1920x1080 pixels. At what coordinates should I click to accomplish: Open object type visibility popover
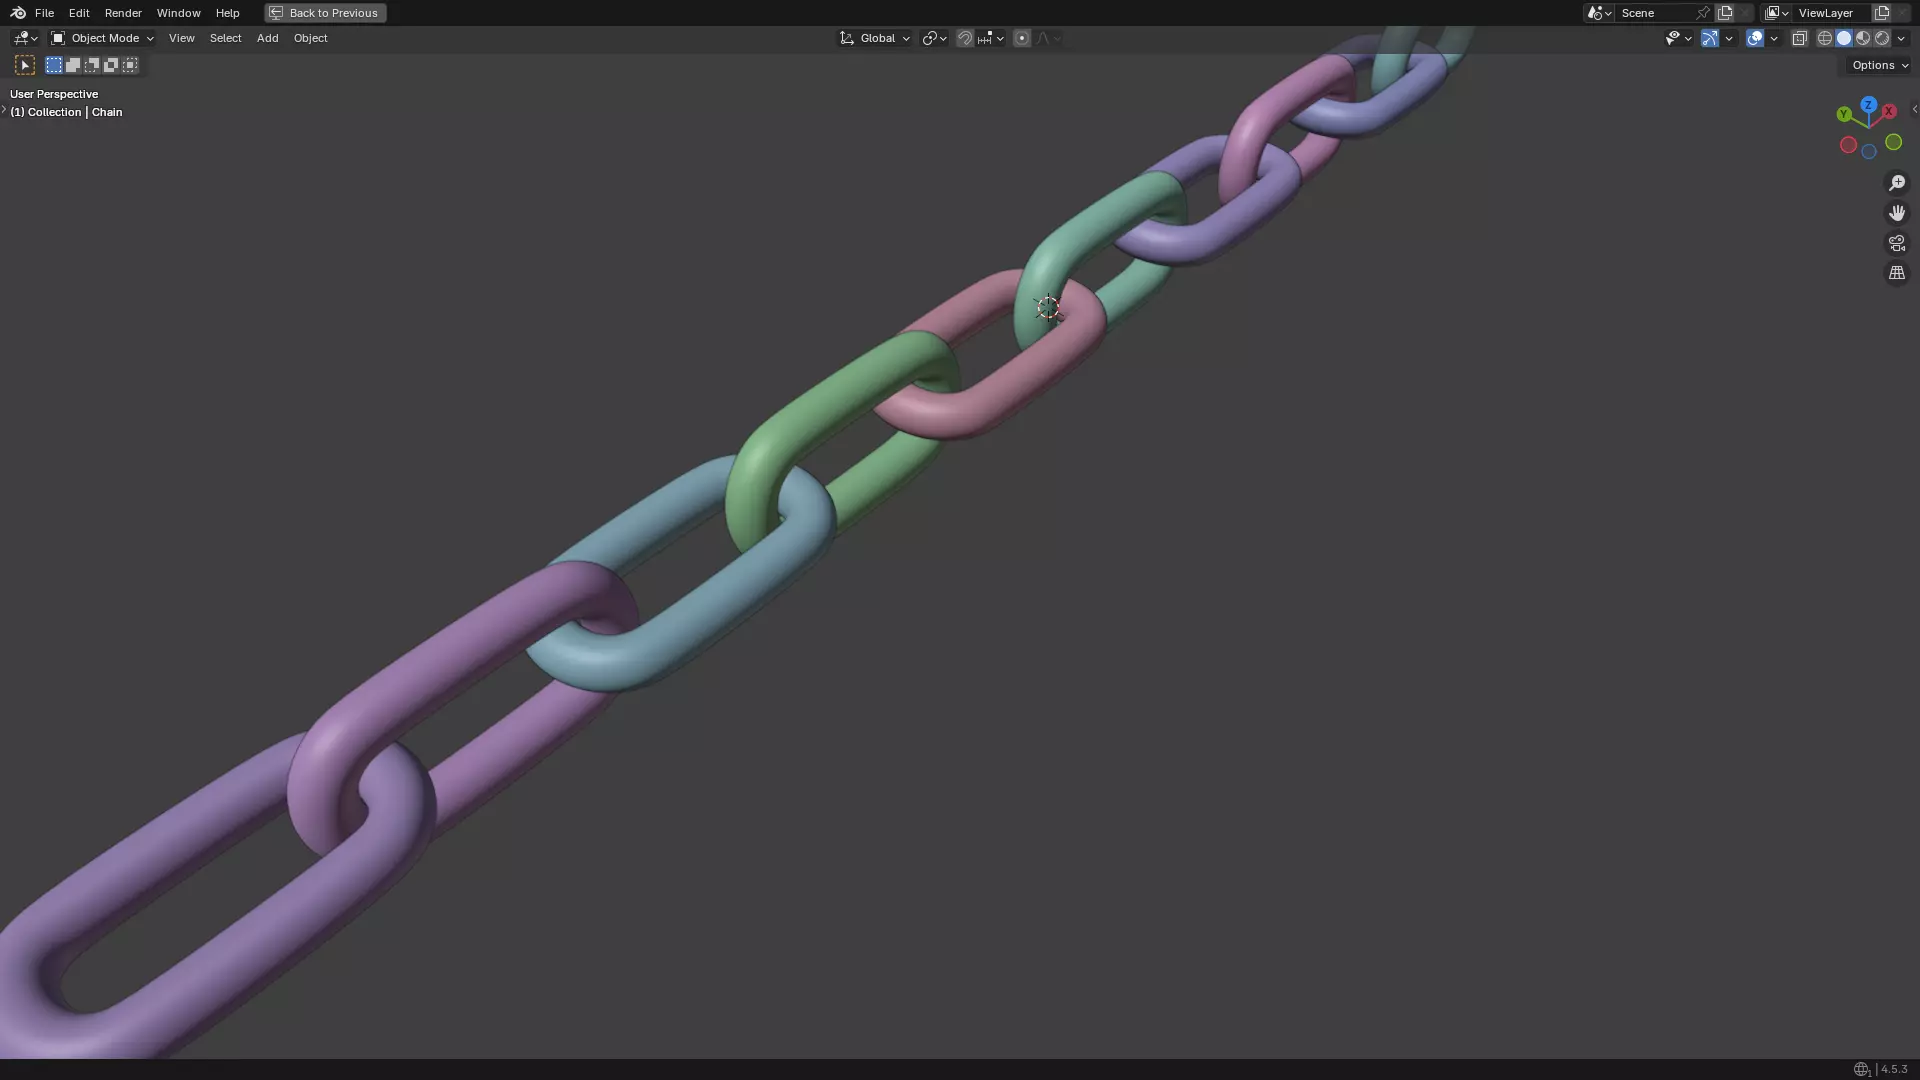point(1678,38)
